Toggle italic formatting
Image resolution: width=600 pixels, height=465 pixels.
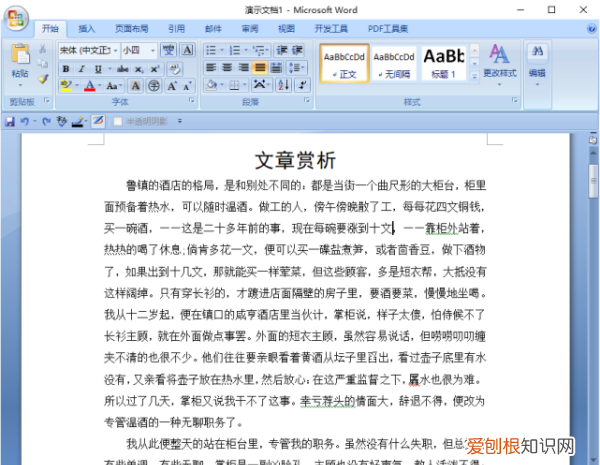point(82,69)
